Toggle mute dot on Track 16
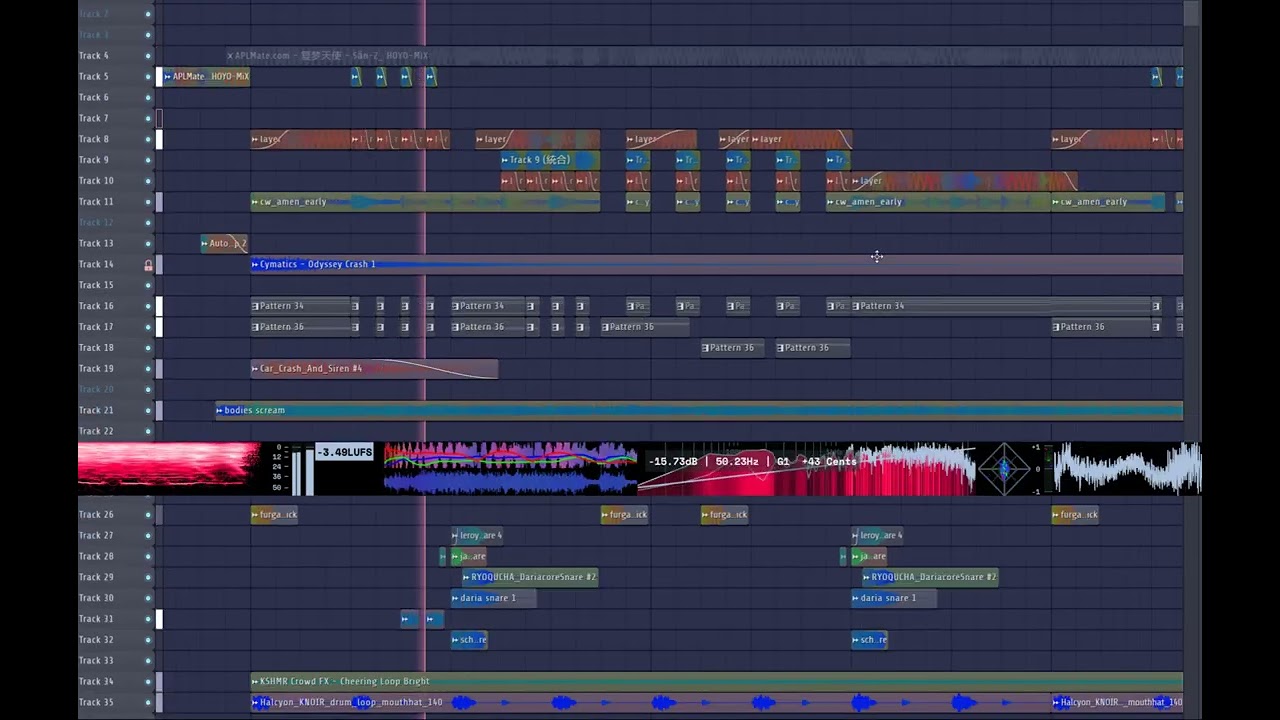Viewport: 1280px width, 720px height. click(148, 306)
